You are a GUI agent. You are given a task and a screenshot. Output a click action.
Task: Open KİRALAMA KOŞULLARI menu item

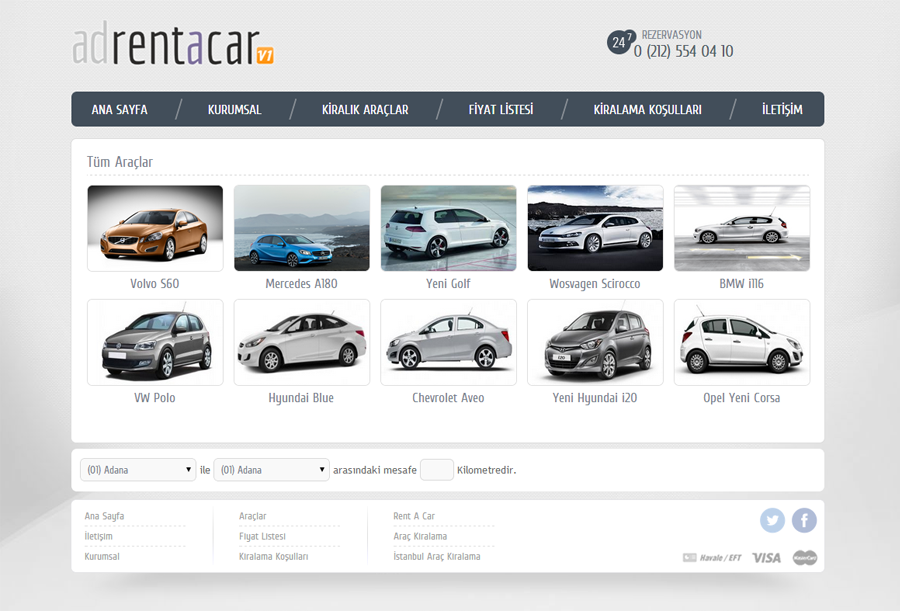point(647,109)
